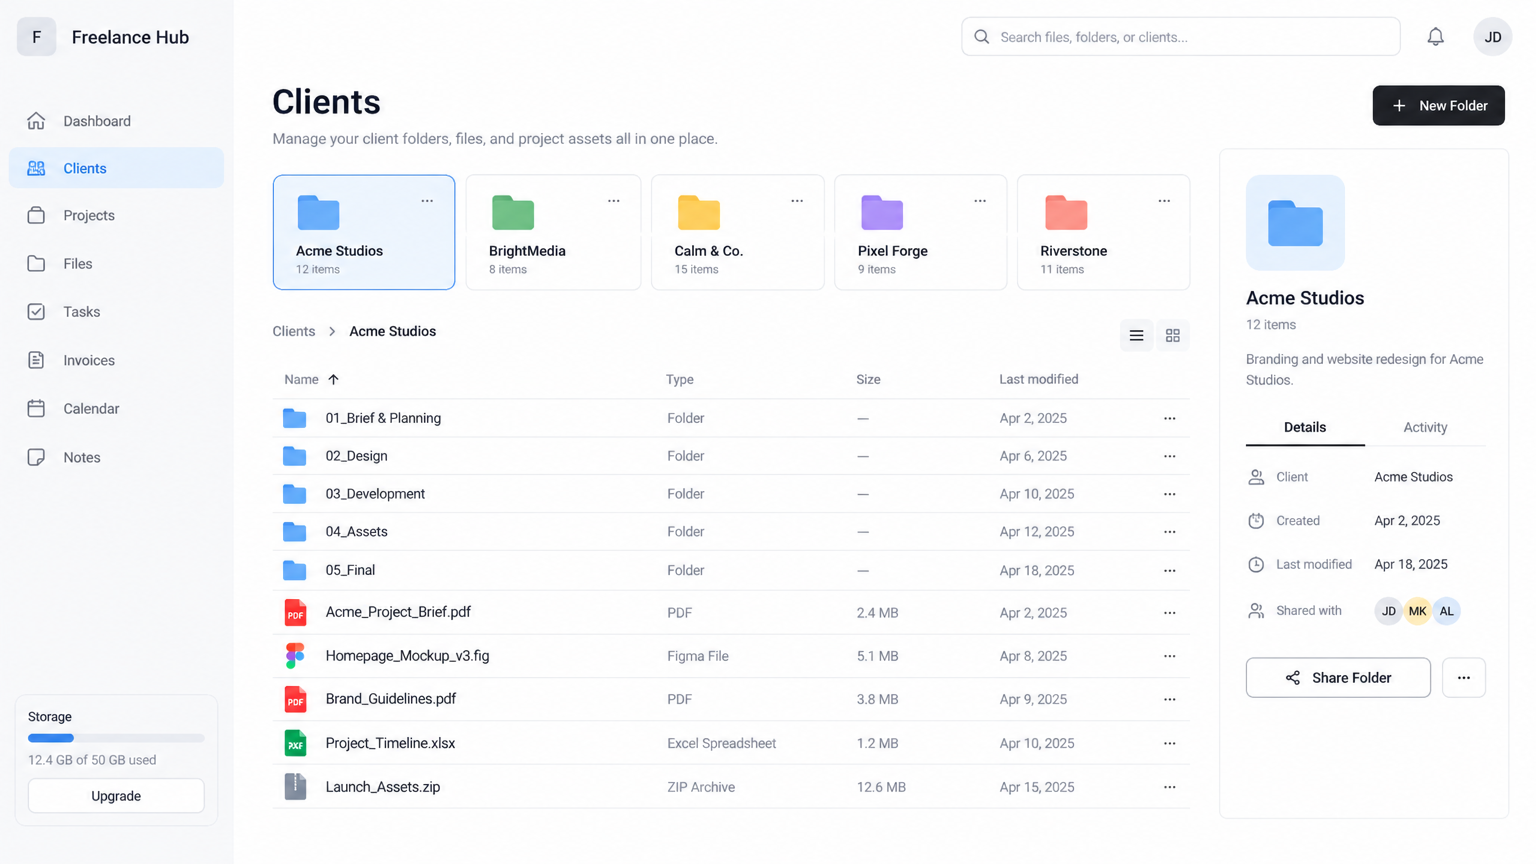Open the JD user avatar menu

(x=1492, y=37)
